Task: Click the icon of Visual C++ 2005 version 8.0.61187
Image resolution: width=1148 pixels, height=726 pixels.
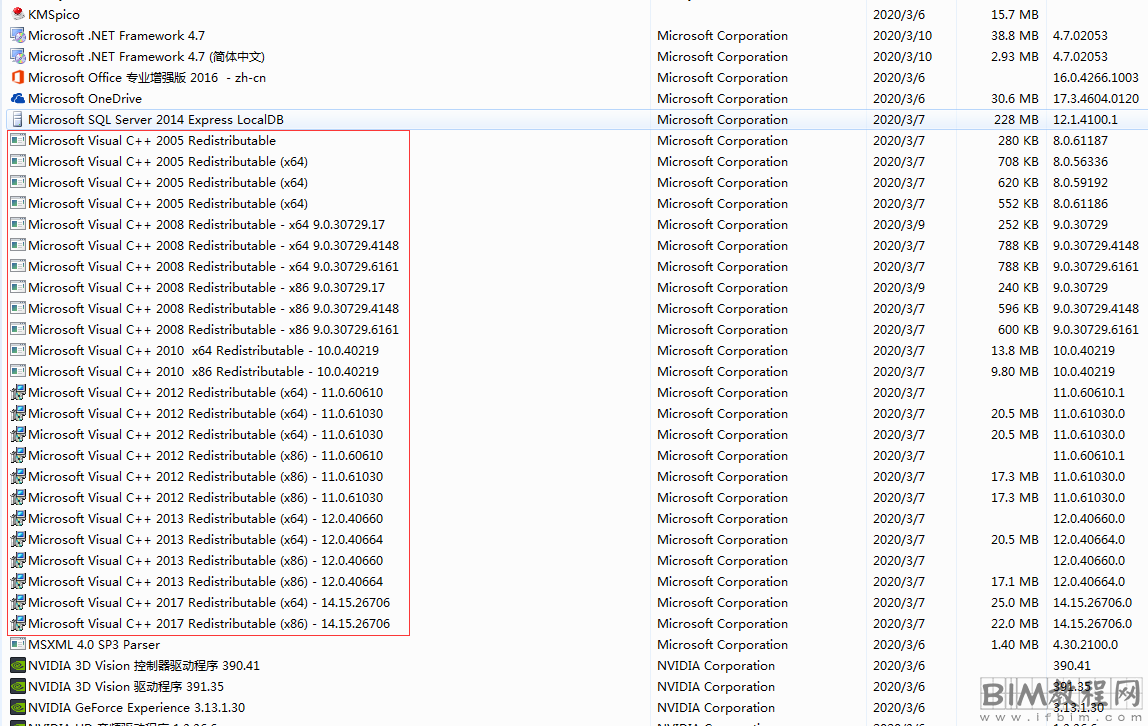Action: pos(18,141)
